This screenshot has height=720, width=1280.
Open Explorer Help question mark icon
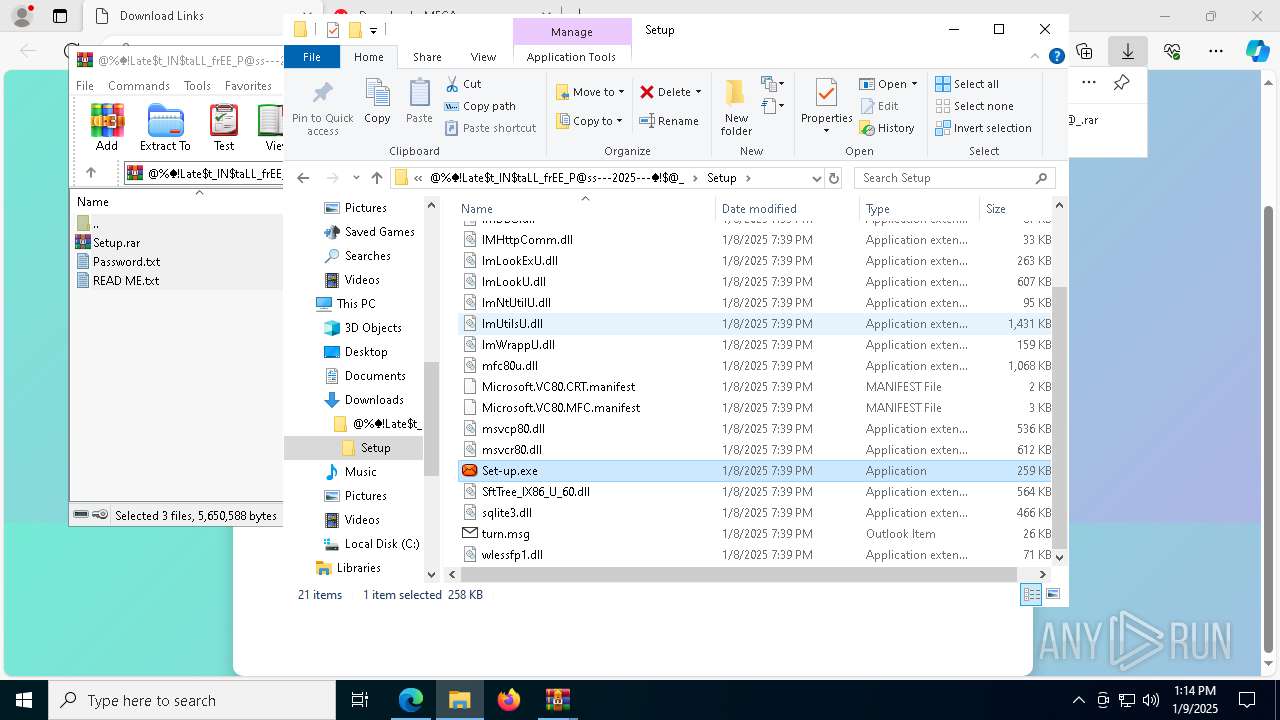[1056, 57]
